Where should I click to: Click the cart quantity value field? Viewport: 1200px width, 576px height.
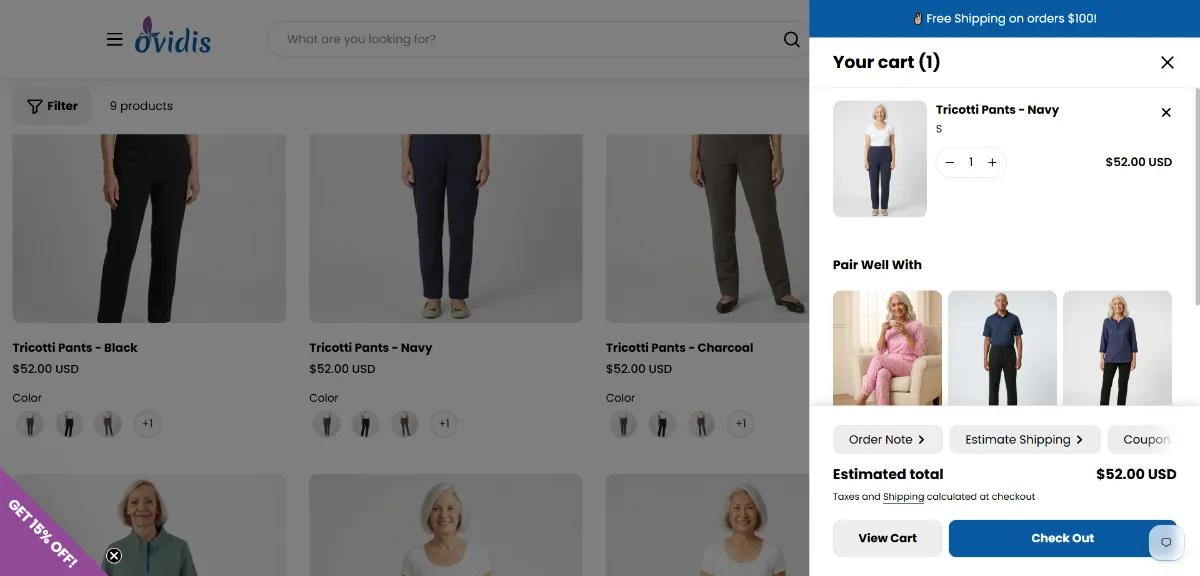pyautogui.click(x=971, y=162)
